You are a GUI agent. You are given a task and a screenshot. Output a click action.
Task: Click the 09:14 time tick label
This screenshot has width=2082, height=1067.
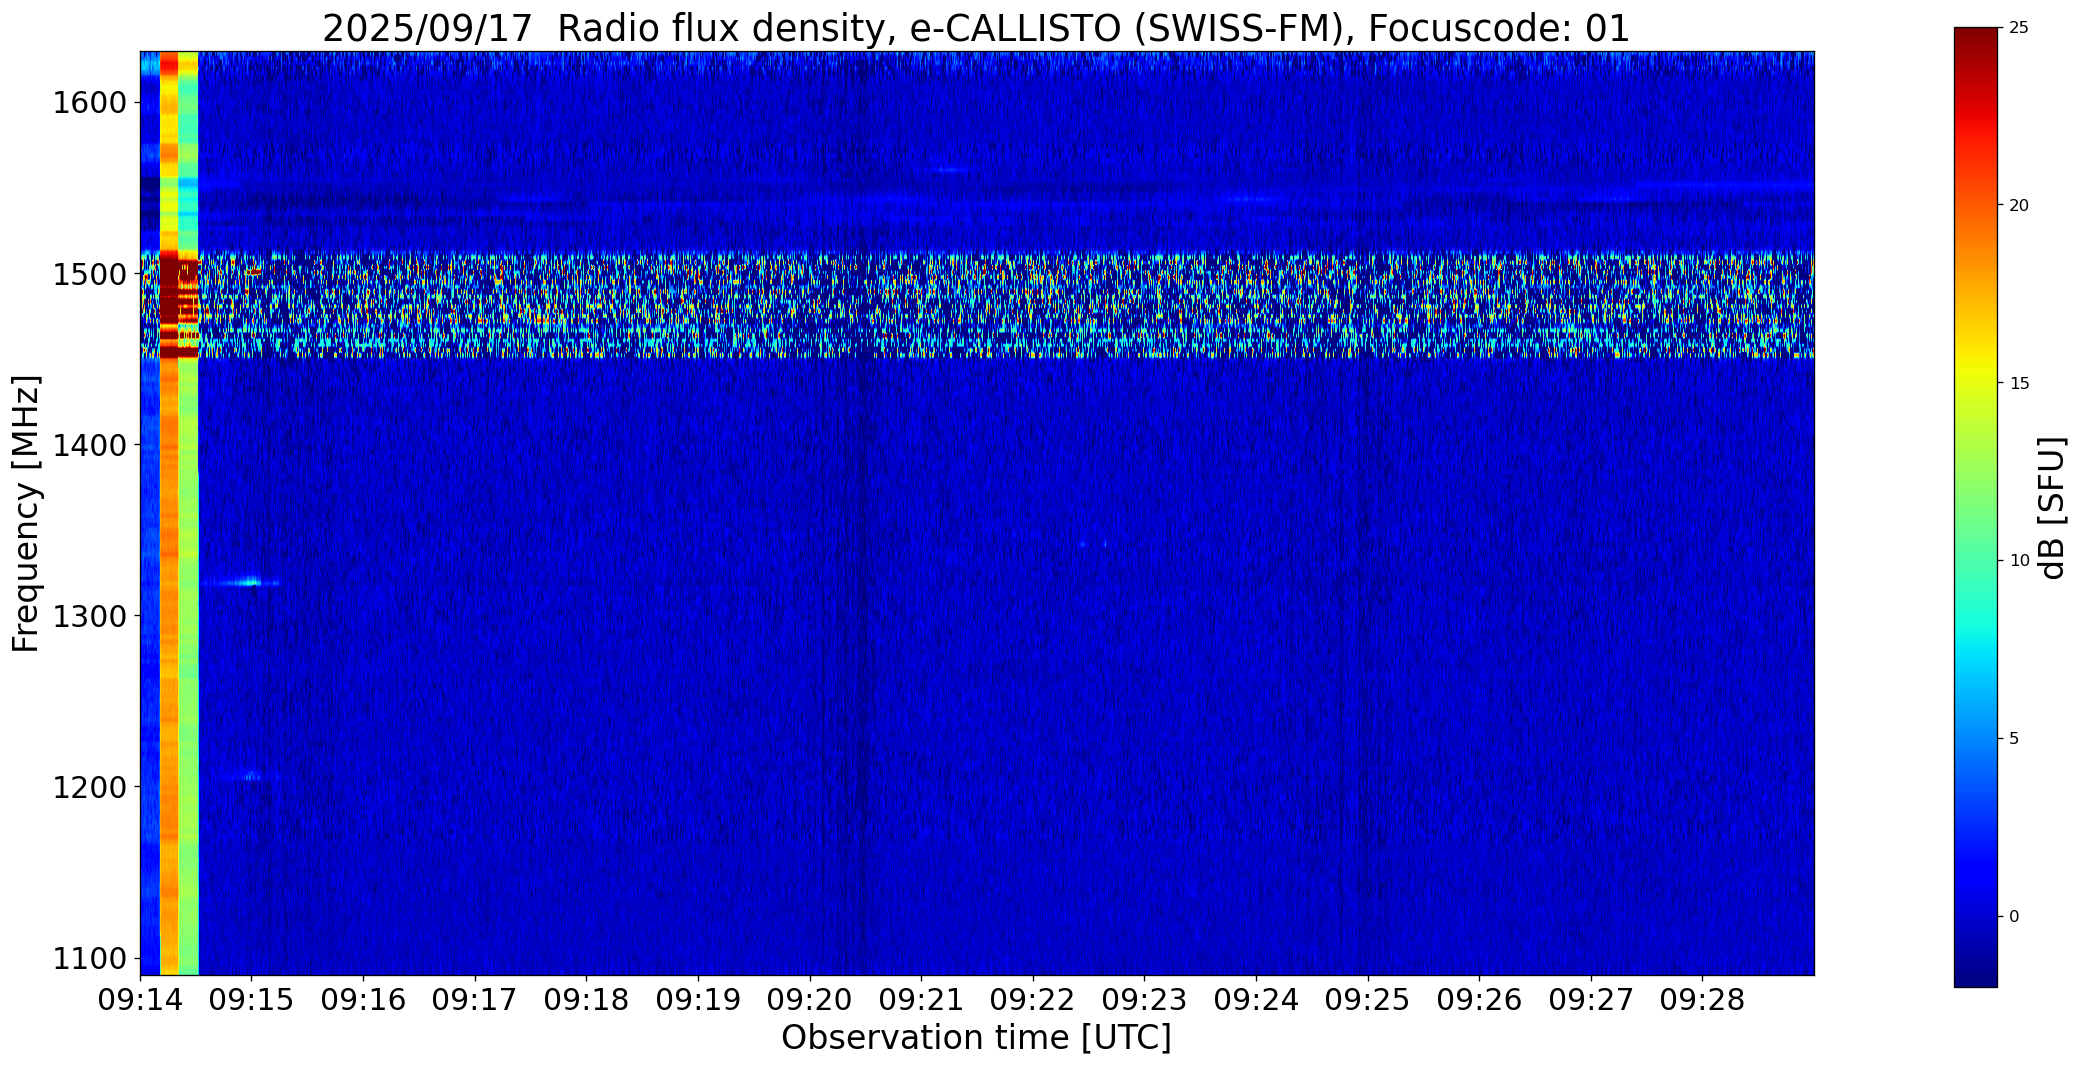[x=140, y=1000]
